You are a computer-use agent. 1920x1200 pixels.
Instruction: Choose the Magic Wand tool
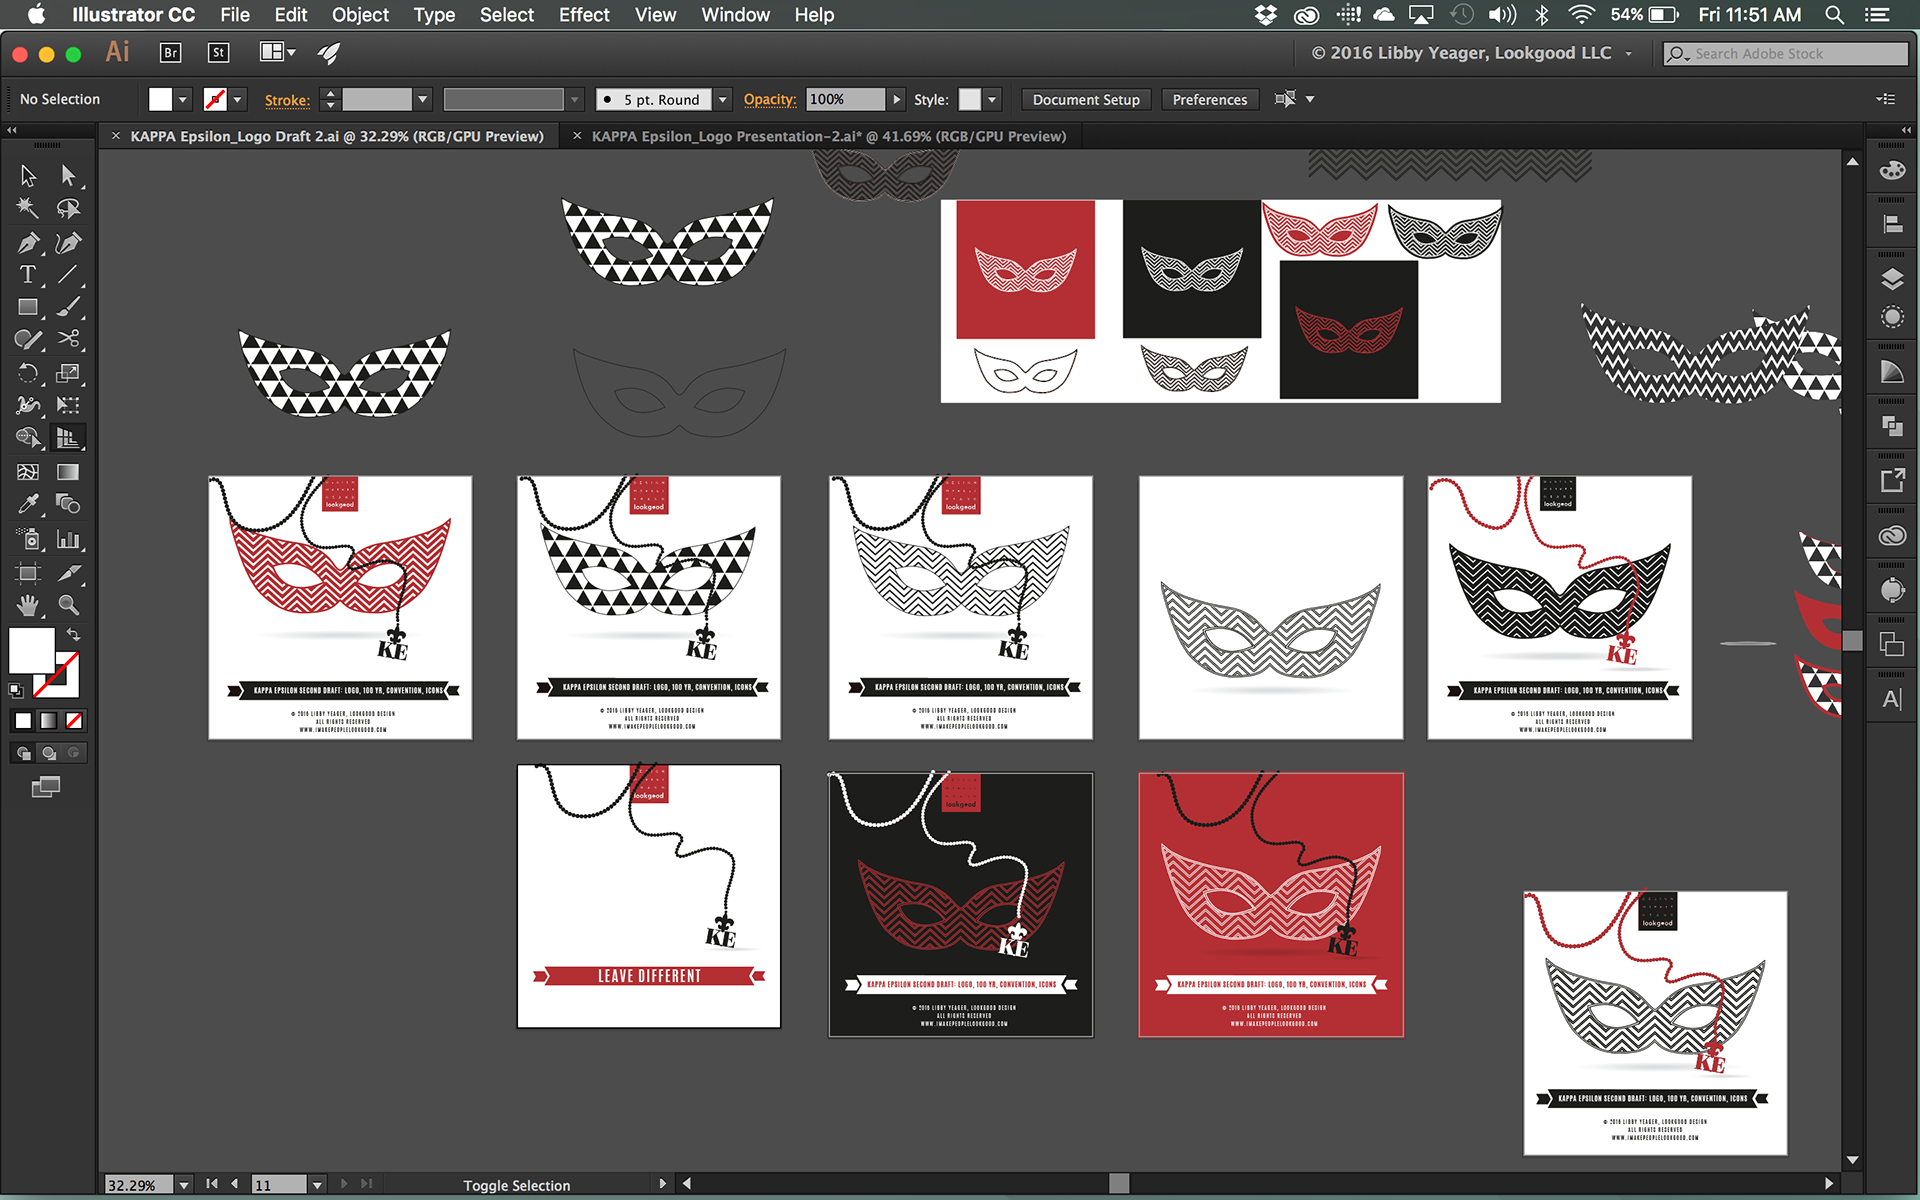[x=28, y=208]
